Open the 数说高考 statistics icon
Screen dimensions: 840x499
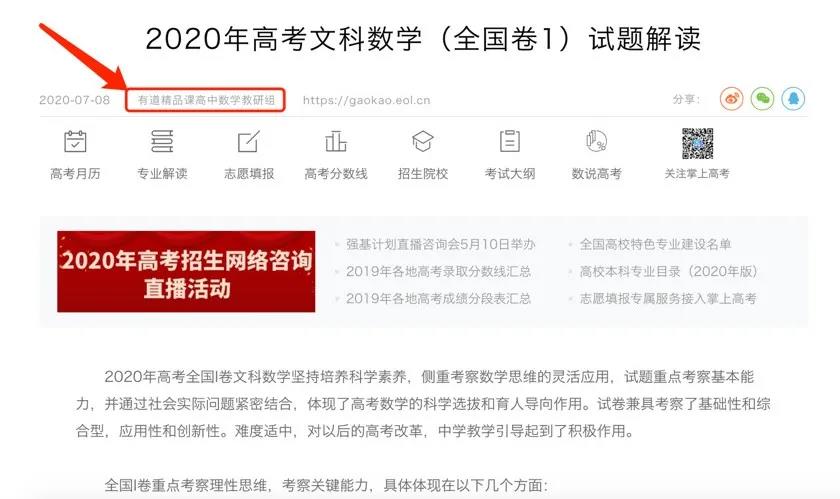(596, 142)
